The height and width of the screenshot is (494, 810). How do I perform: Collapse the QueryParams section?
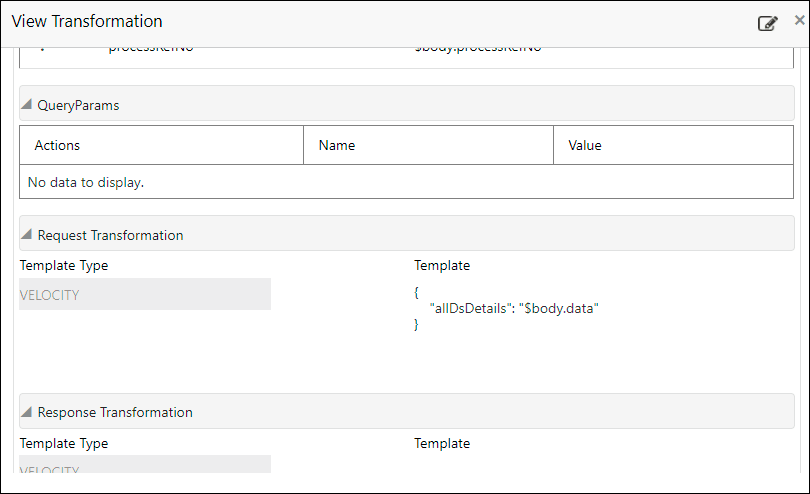click(27, 105)
